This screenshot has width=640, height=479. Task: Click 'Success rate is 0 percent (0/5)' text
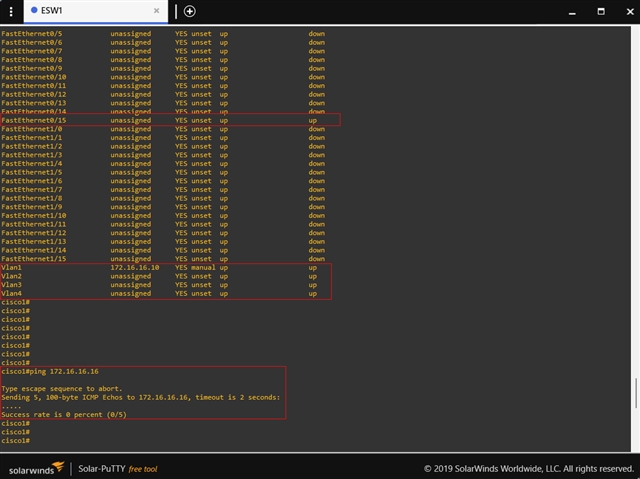click(64, 415)
